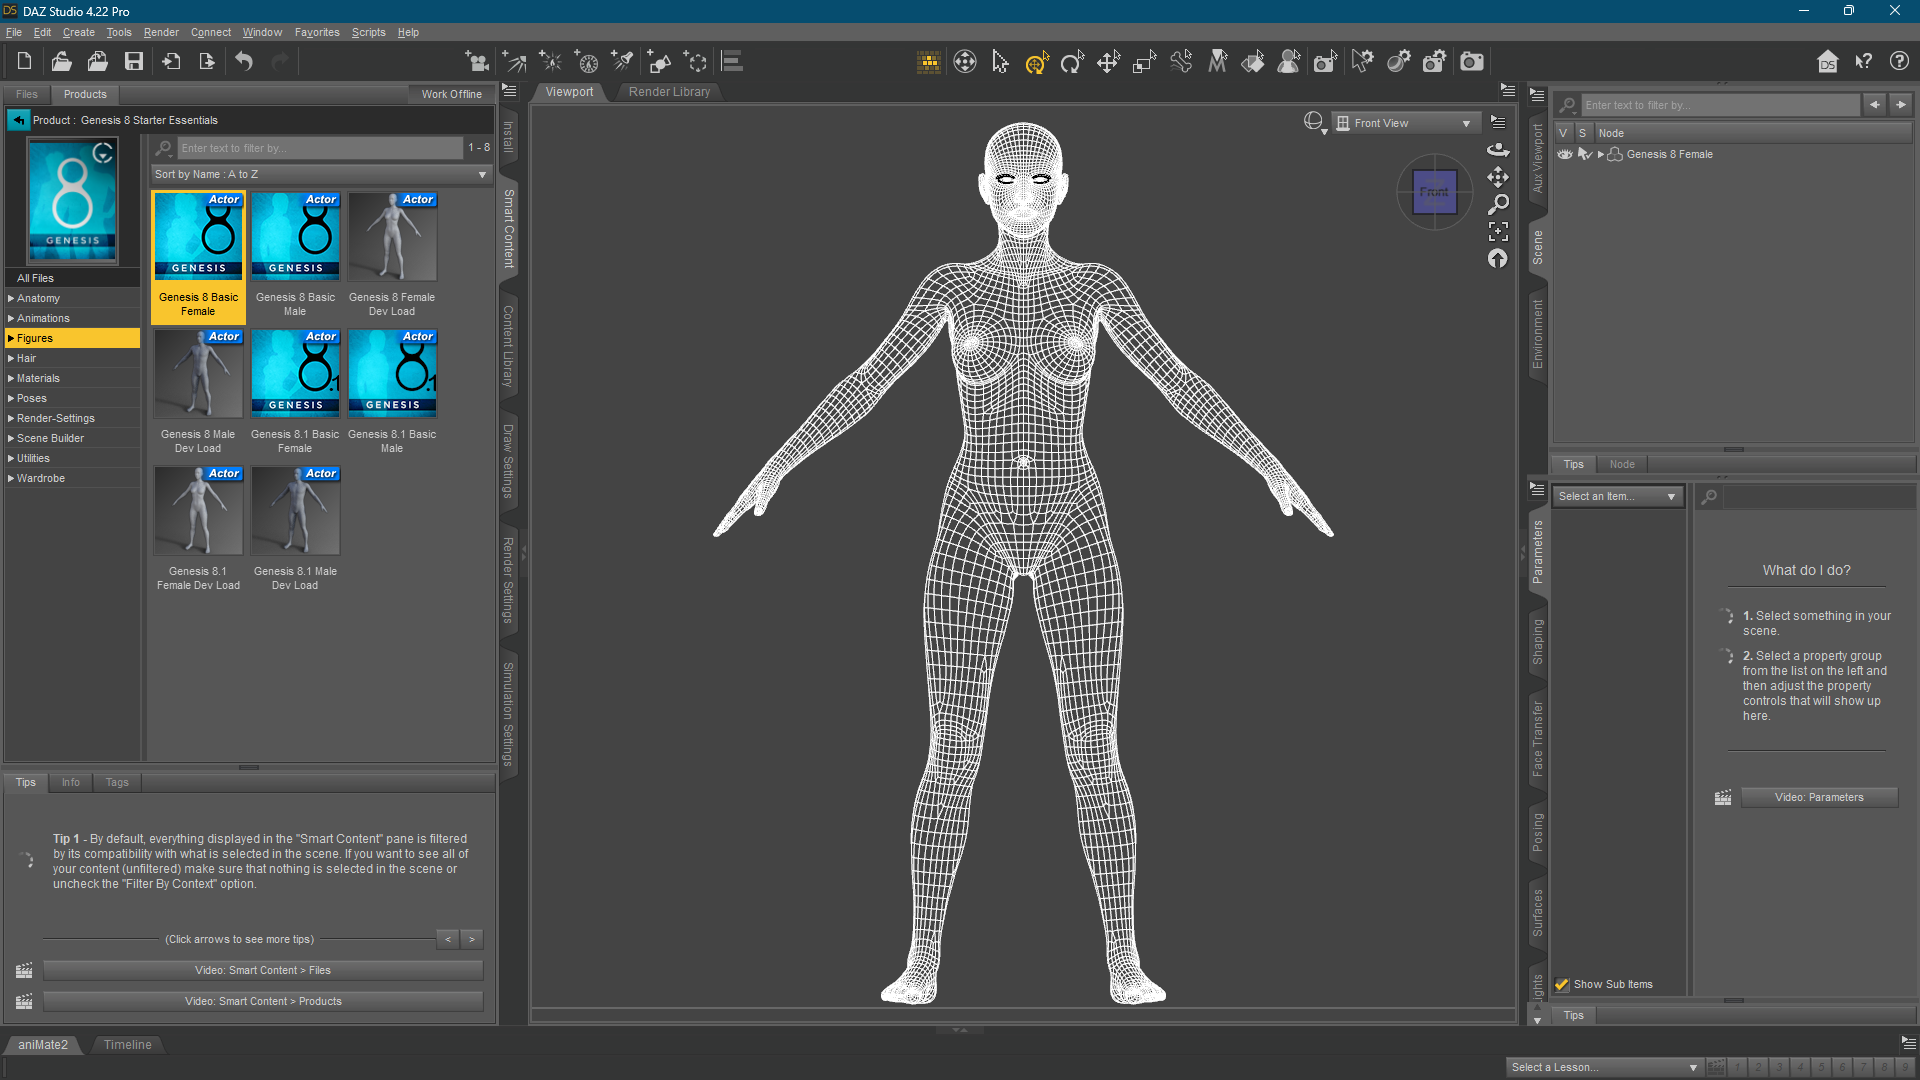Select the Universal tool in toolbar
This screenshot has width=1920, height=1080.
point(1036,62)
